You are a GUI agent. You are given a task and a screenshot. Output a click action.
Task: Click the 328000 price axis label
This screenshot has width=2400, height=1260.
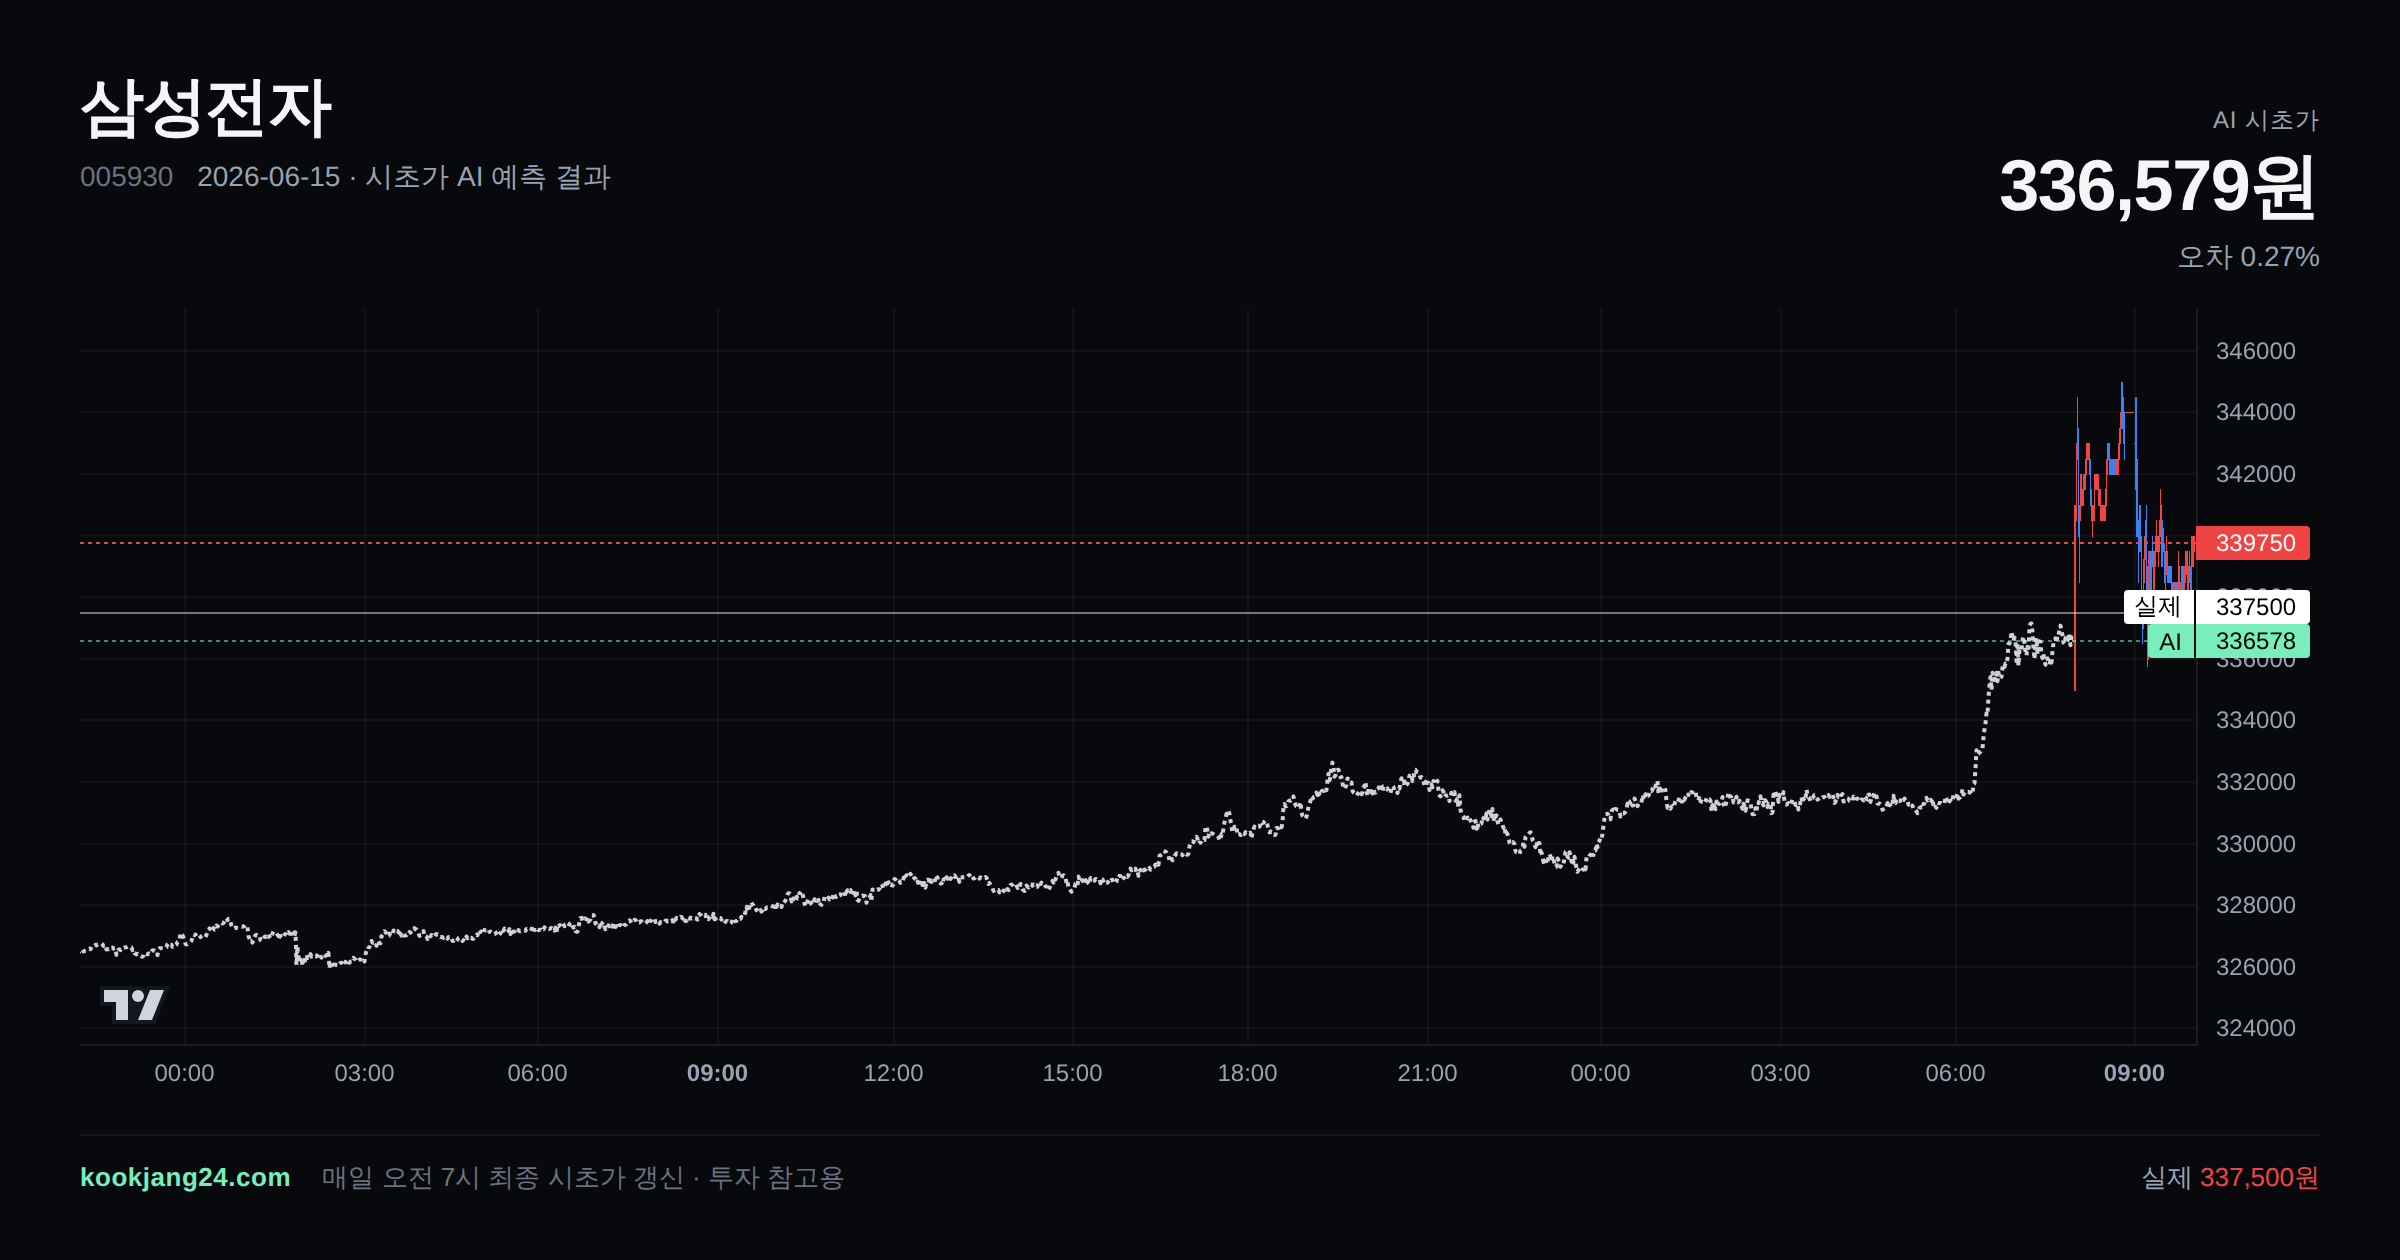point(2255,905)
